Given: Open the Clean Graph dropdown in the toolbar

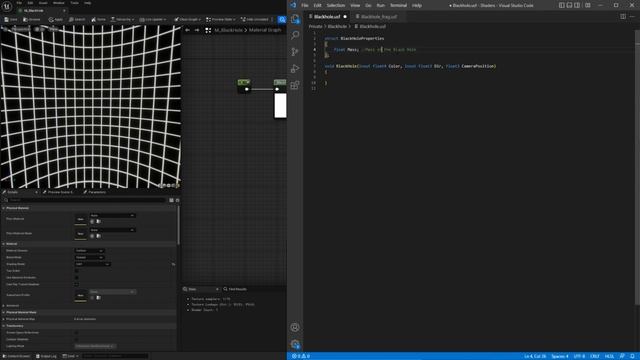Looking at the screenshot, I should pos(188,19).
